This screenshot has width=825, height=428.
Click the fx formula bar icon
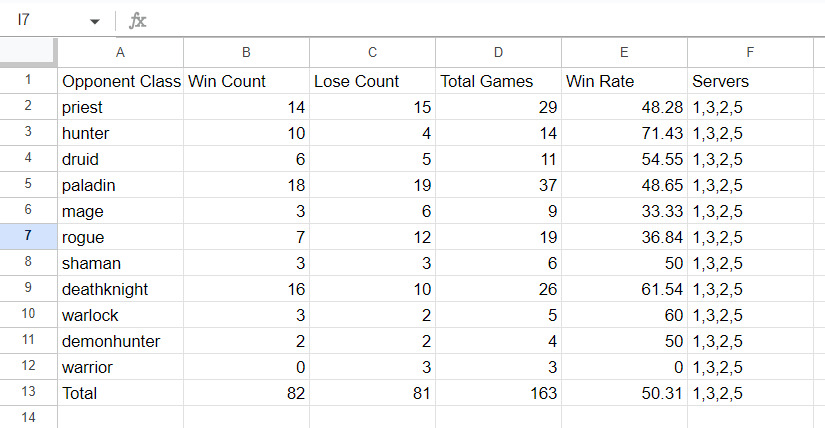[137, 21]
